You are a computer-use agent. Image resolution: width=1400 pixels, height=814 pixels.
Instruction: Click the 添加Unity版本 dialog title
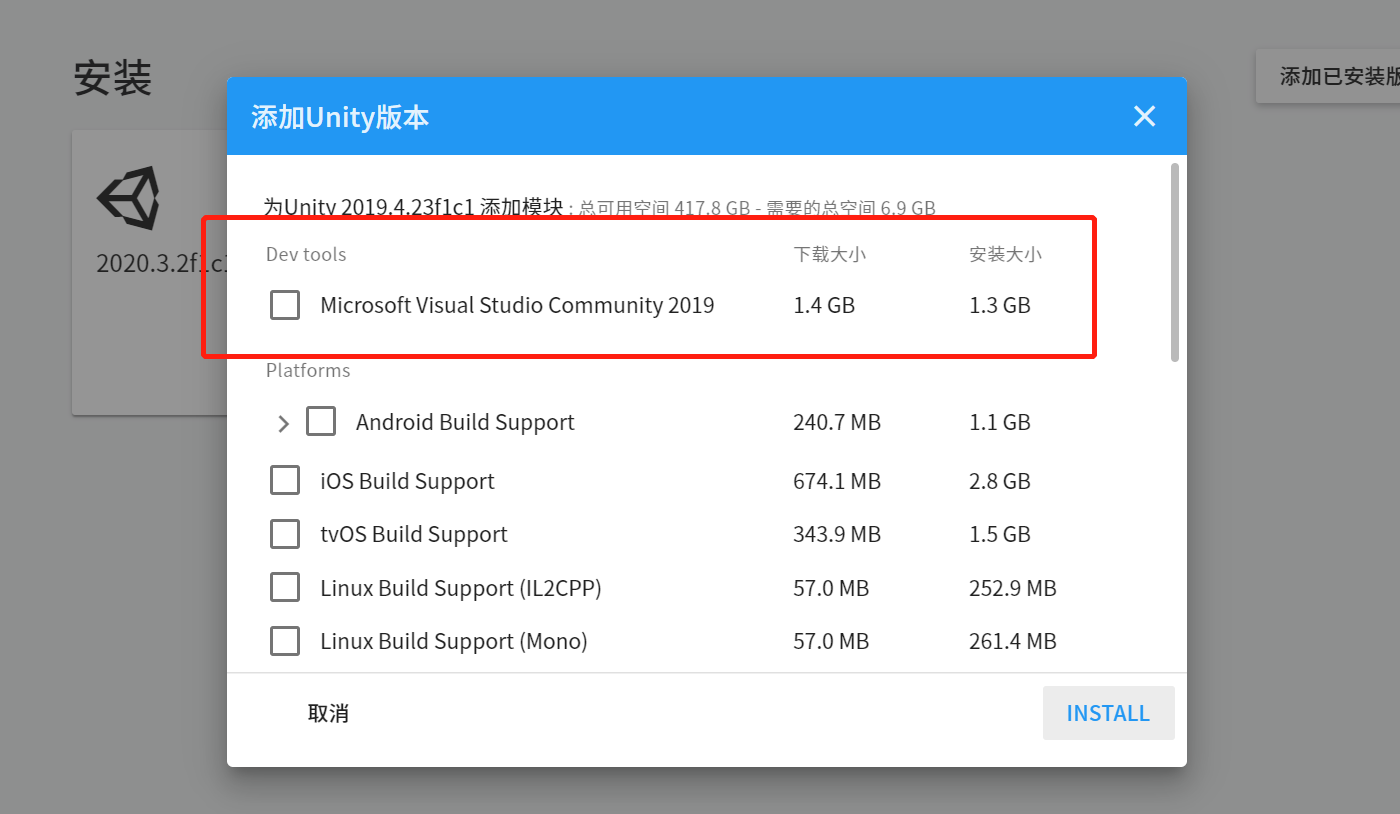coord(340,117)
